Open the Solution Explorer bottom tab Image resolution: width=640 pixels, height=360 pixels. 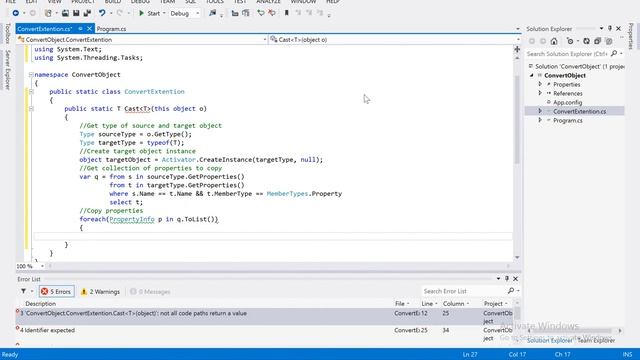pos(549,340)
